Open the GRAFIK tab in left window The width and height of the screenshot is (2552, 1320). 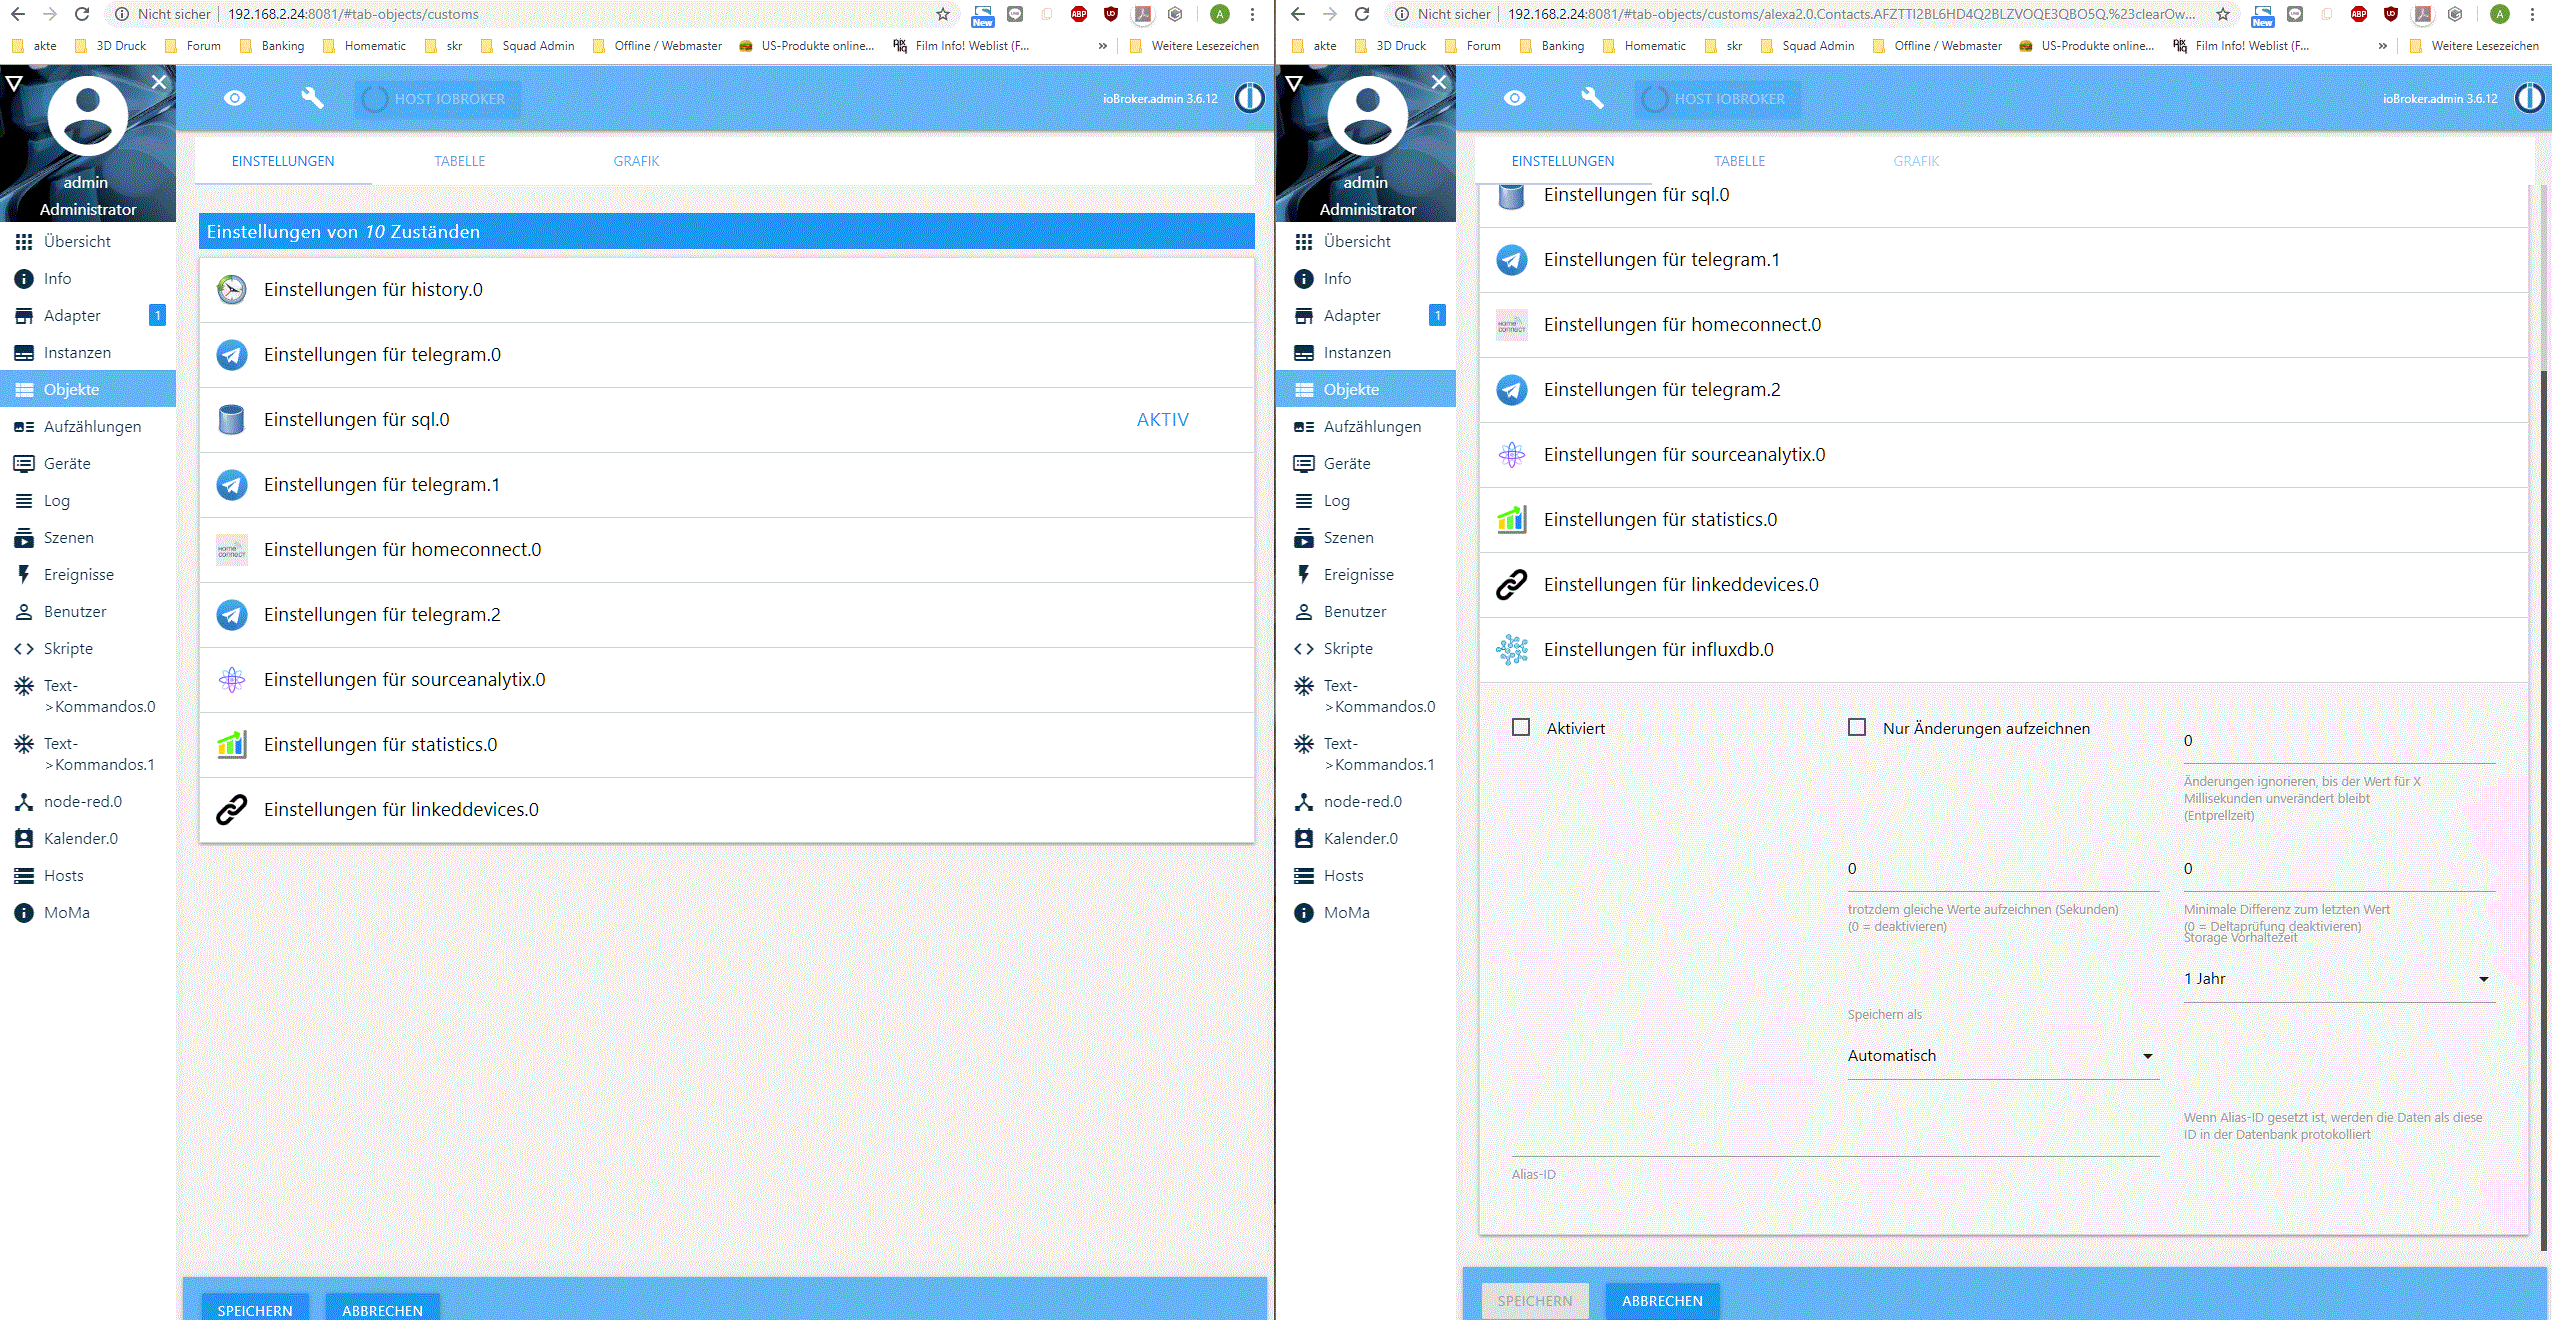click(636, 161)
